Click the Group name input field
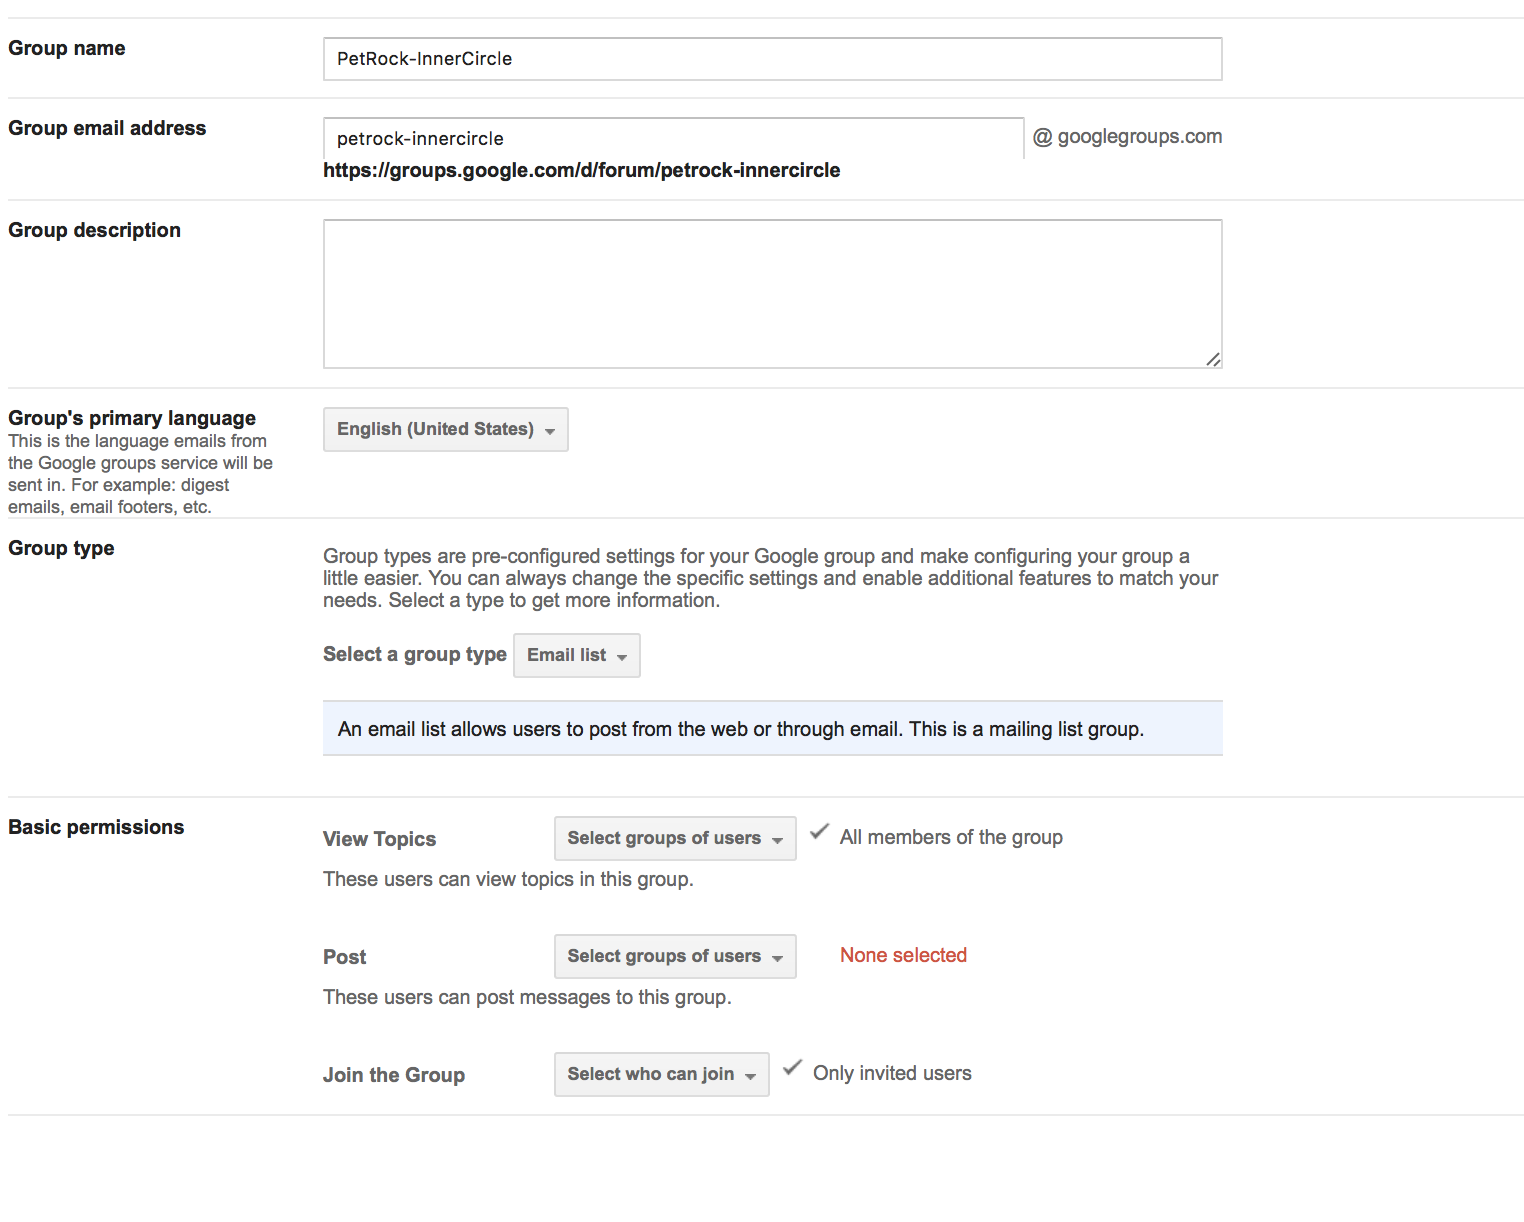Screen dimensions: 1524x1222 pyautogui.click(x=772, y=59)
